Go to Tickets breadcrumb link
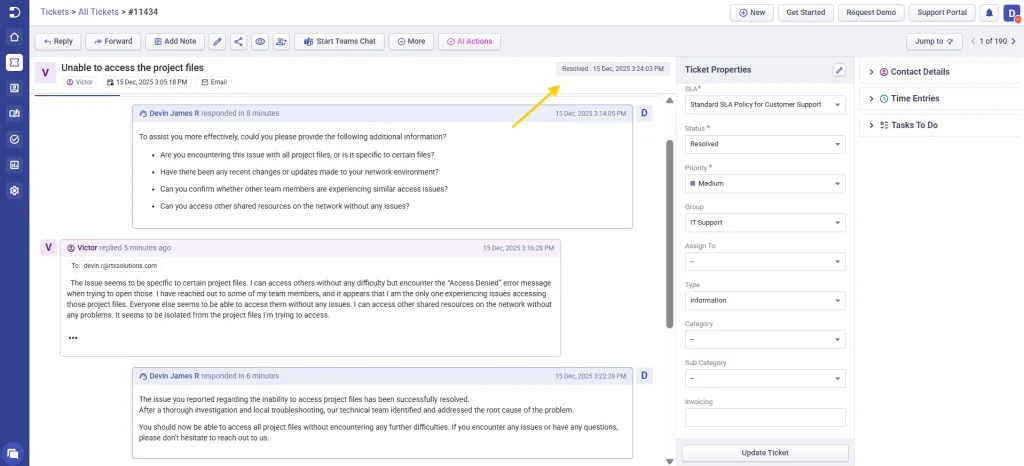Image resolution: width=1024 pixels, height=466 pixels. point(54,12)
